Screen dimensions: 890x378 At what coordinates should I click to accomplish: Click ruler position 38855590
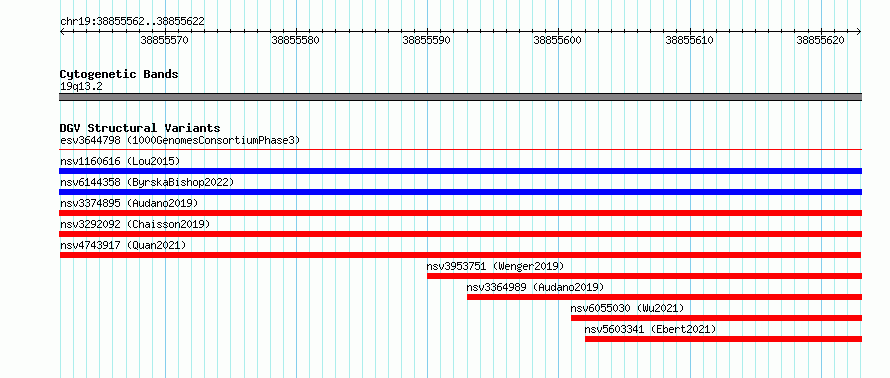click(427, 40)
